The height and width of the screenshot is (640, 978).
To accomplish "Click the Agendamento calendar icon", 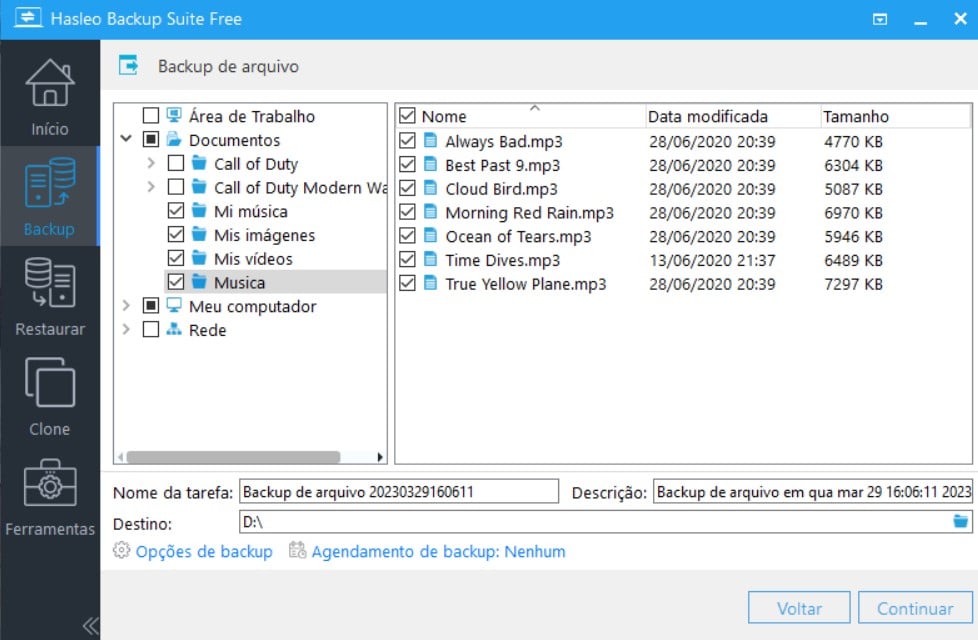I will tap(298, 550).
